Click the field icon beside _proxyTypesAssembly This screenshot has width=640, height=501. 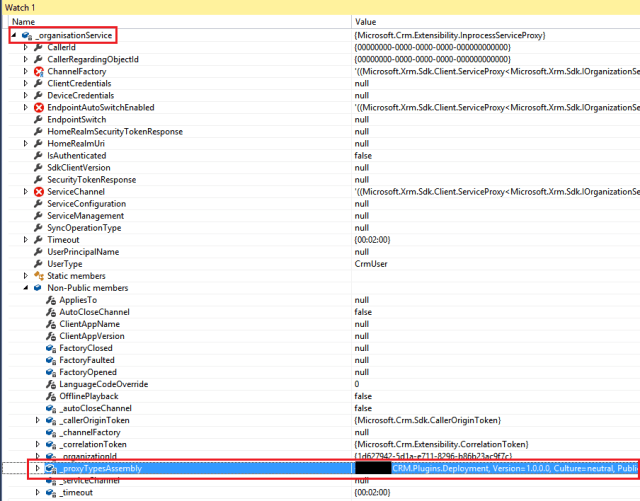coord(50,467)
